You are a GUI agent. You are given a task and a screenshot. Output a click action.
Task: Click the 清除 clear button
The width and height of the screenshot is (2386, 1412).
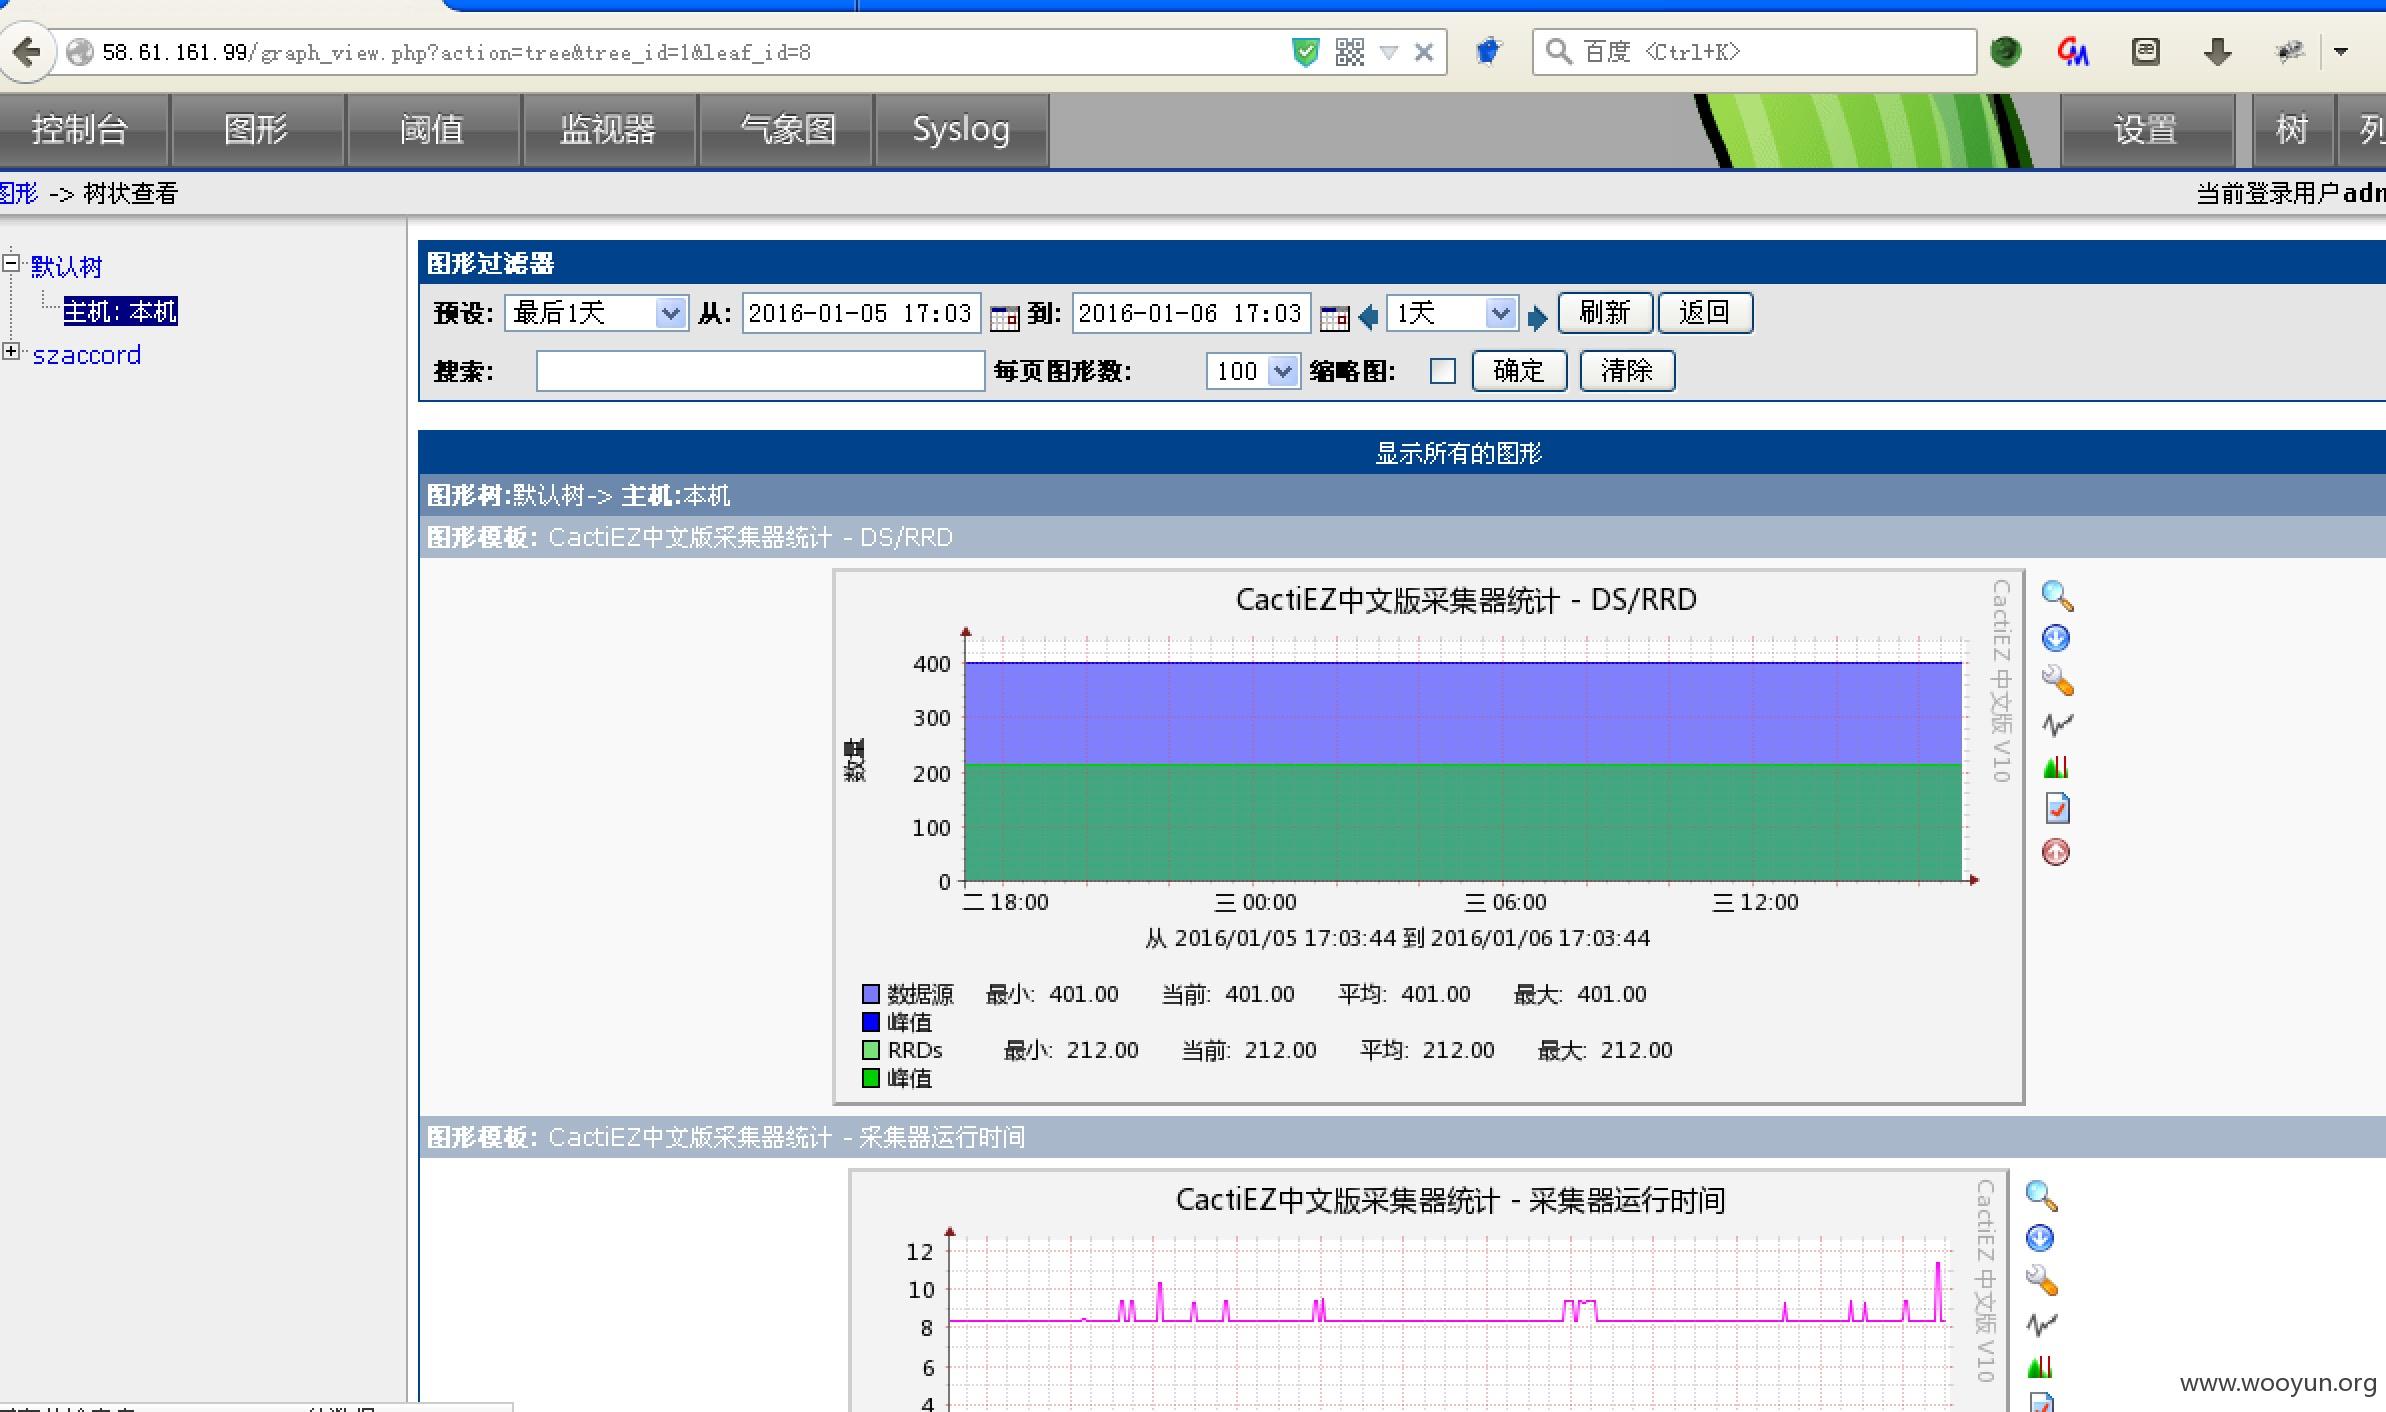(x=1627, y=371)
